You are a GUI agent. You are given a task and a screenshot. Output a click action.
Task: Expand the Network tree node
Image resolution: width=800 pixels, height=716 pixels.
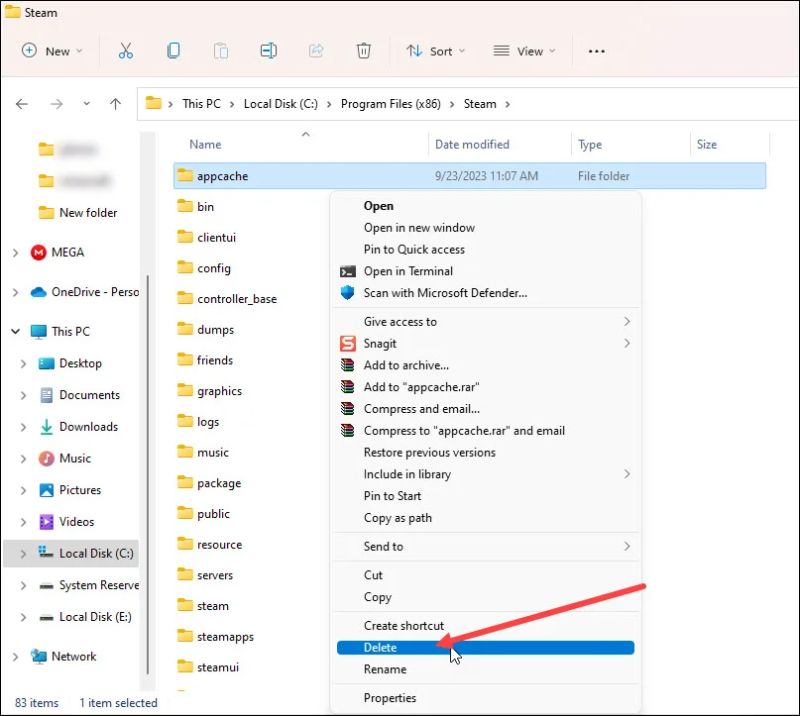pyautogui.click(x=15, y=657)
